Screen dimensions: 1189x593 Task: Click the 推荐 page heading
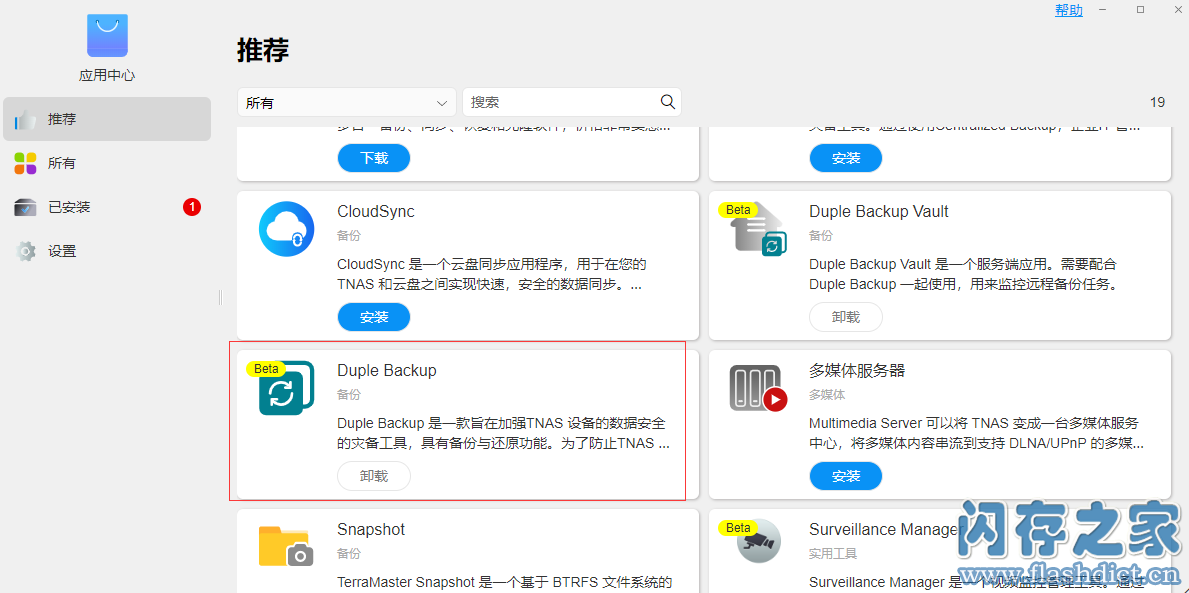click(x=263, y=51)
